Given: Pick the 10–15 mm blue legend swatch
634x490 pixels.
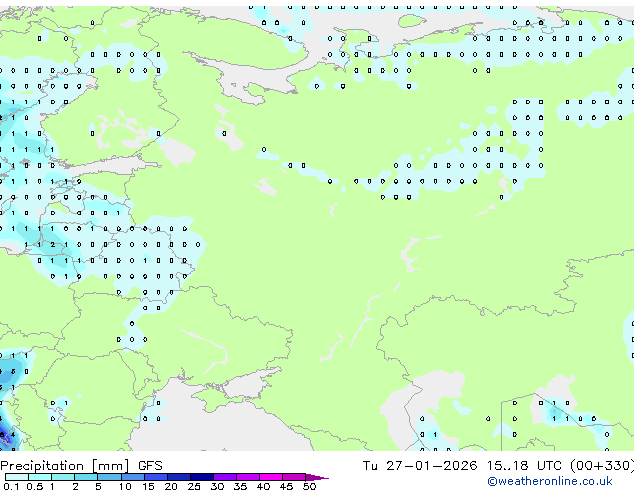Looking at the screenshot, I should [133, 477].
